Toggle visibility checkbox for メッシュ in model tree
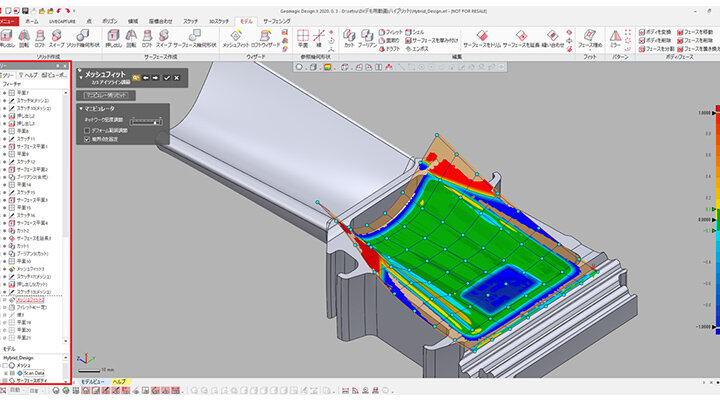 (x=6, y=365)
